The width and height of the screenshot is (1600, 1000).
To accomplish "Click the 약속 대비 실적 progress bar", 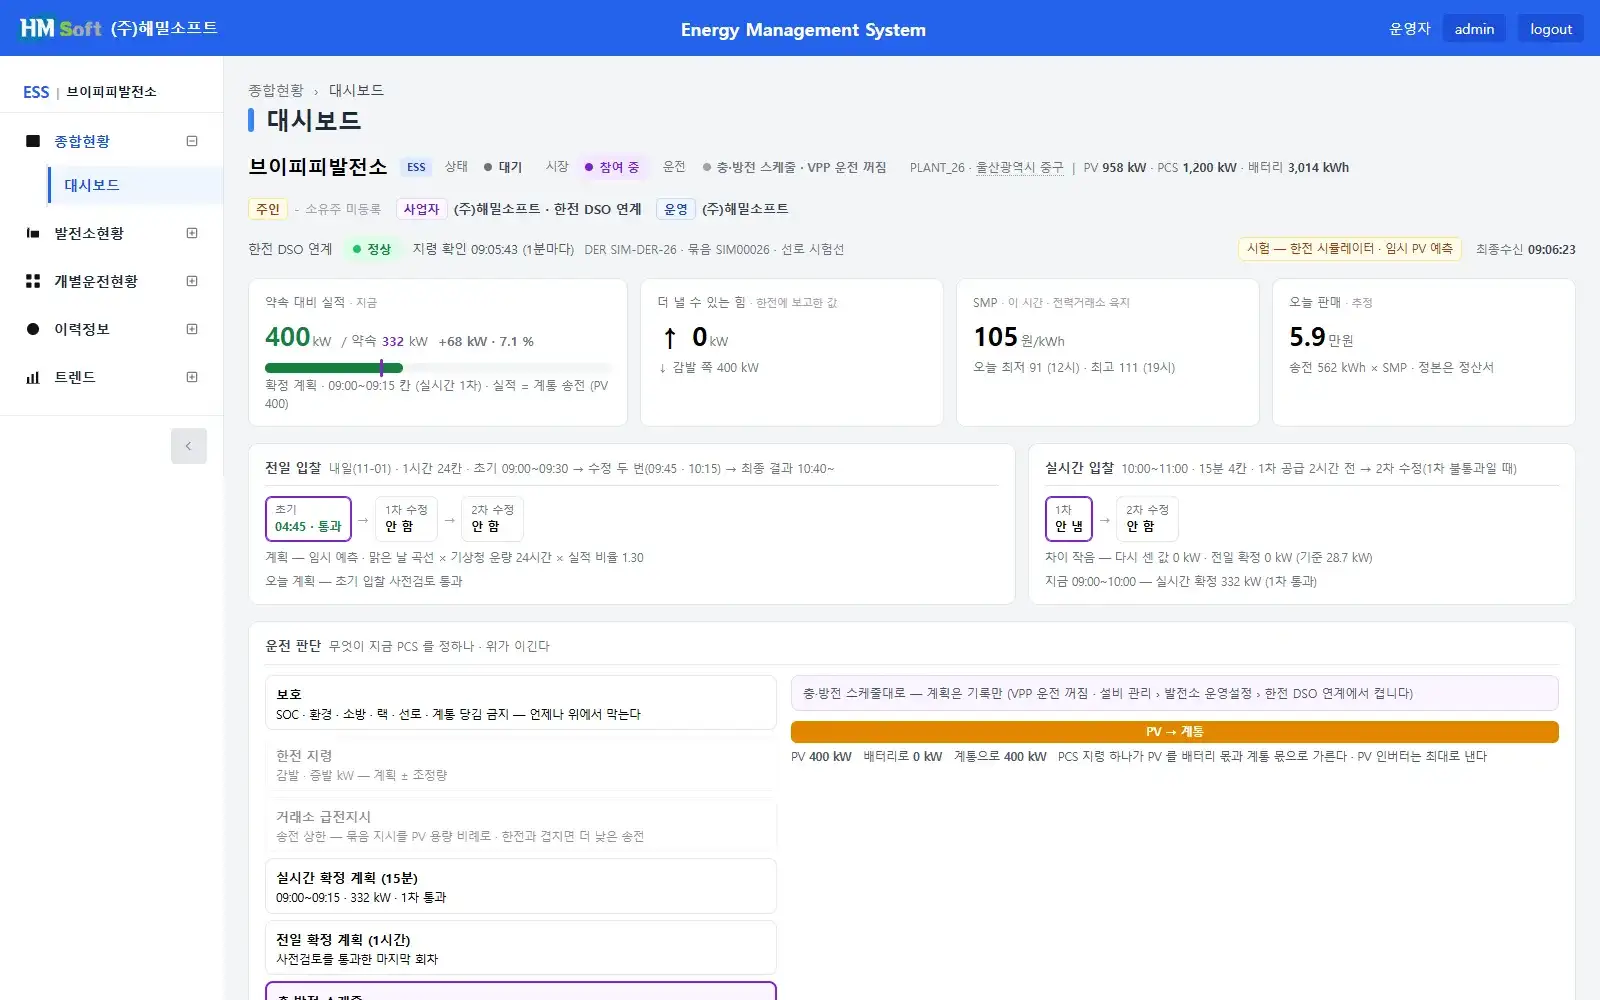I will (438, 368).
